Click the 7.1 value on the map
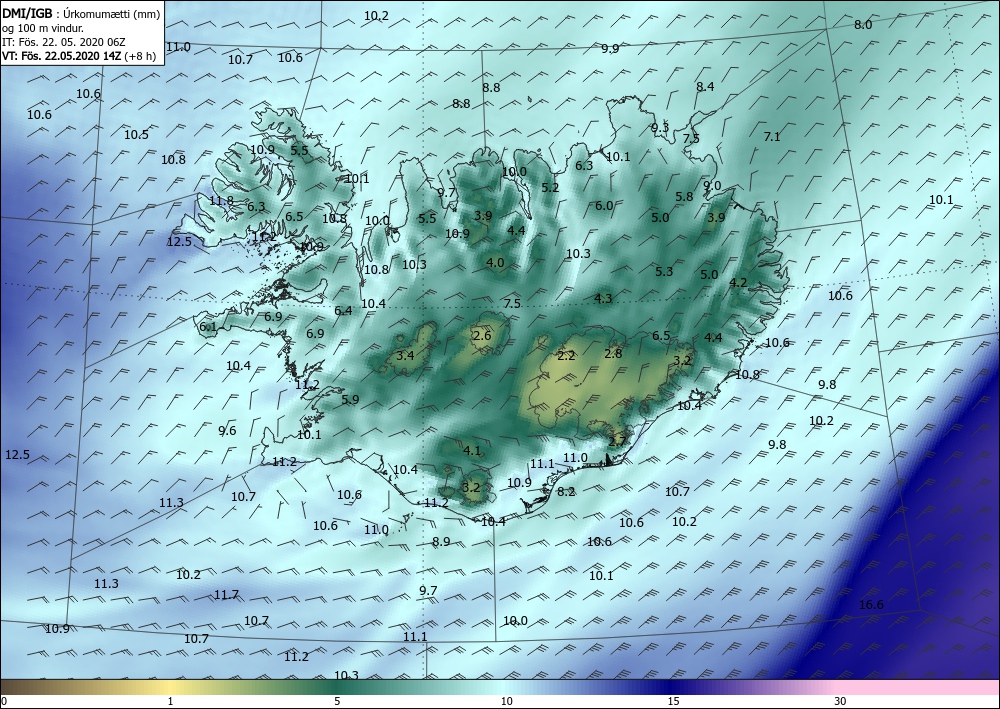Viewport: 1000px width, 709px height. pyautogui.click(x=772, y=136)
